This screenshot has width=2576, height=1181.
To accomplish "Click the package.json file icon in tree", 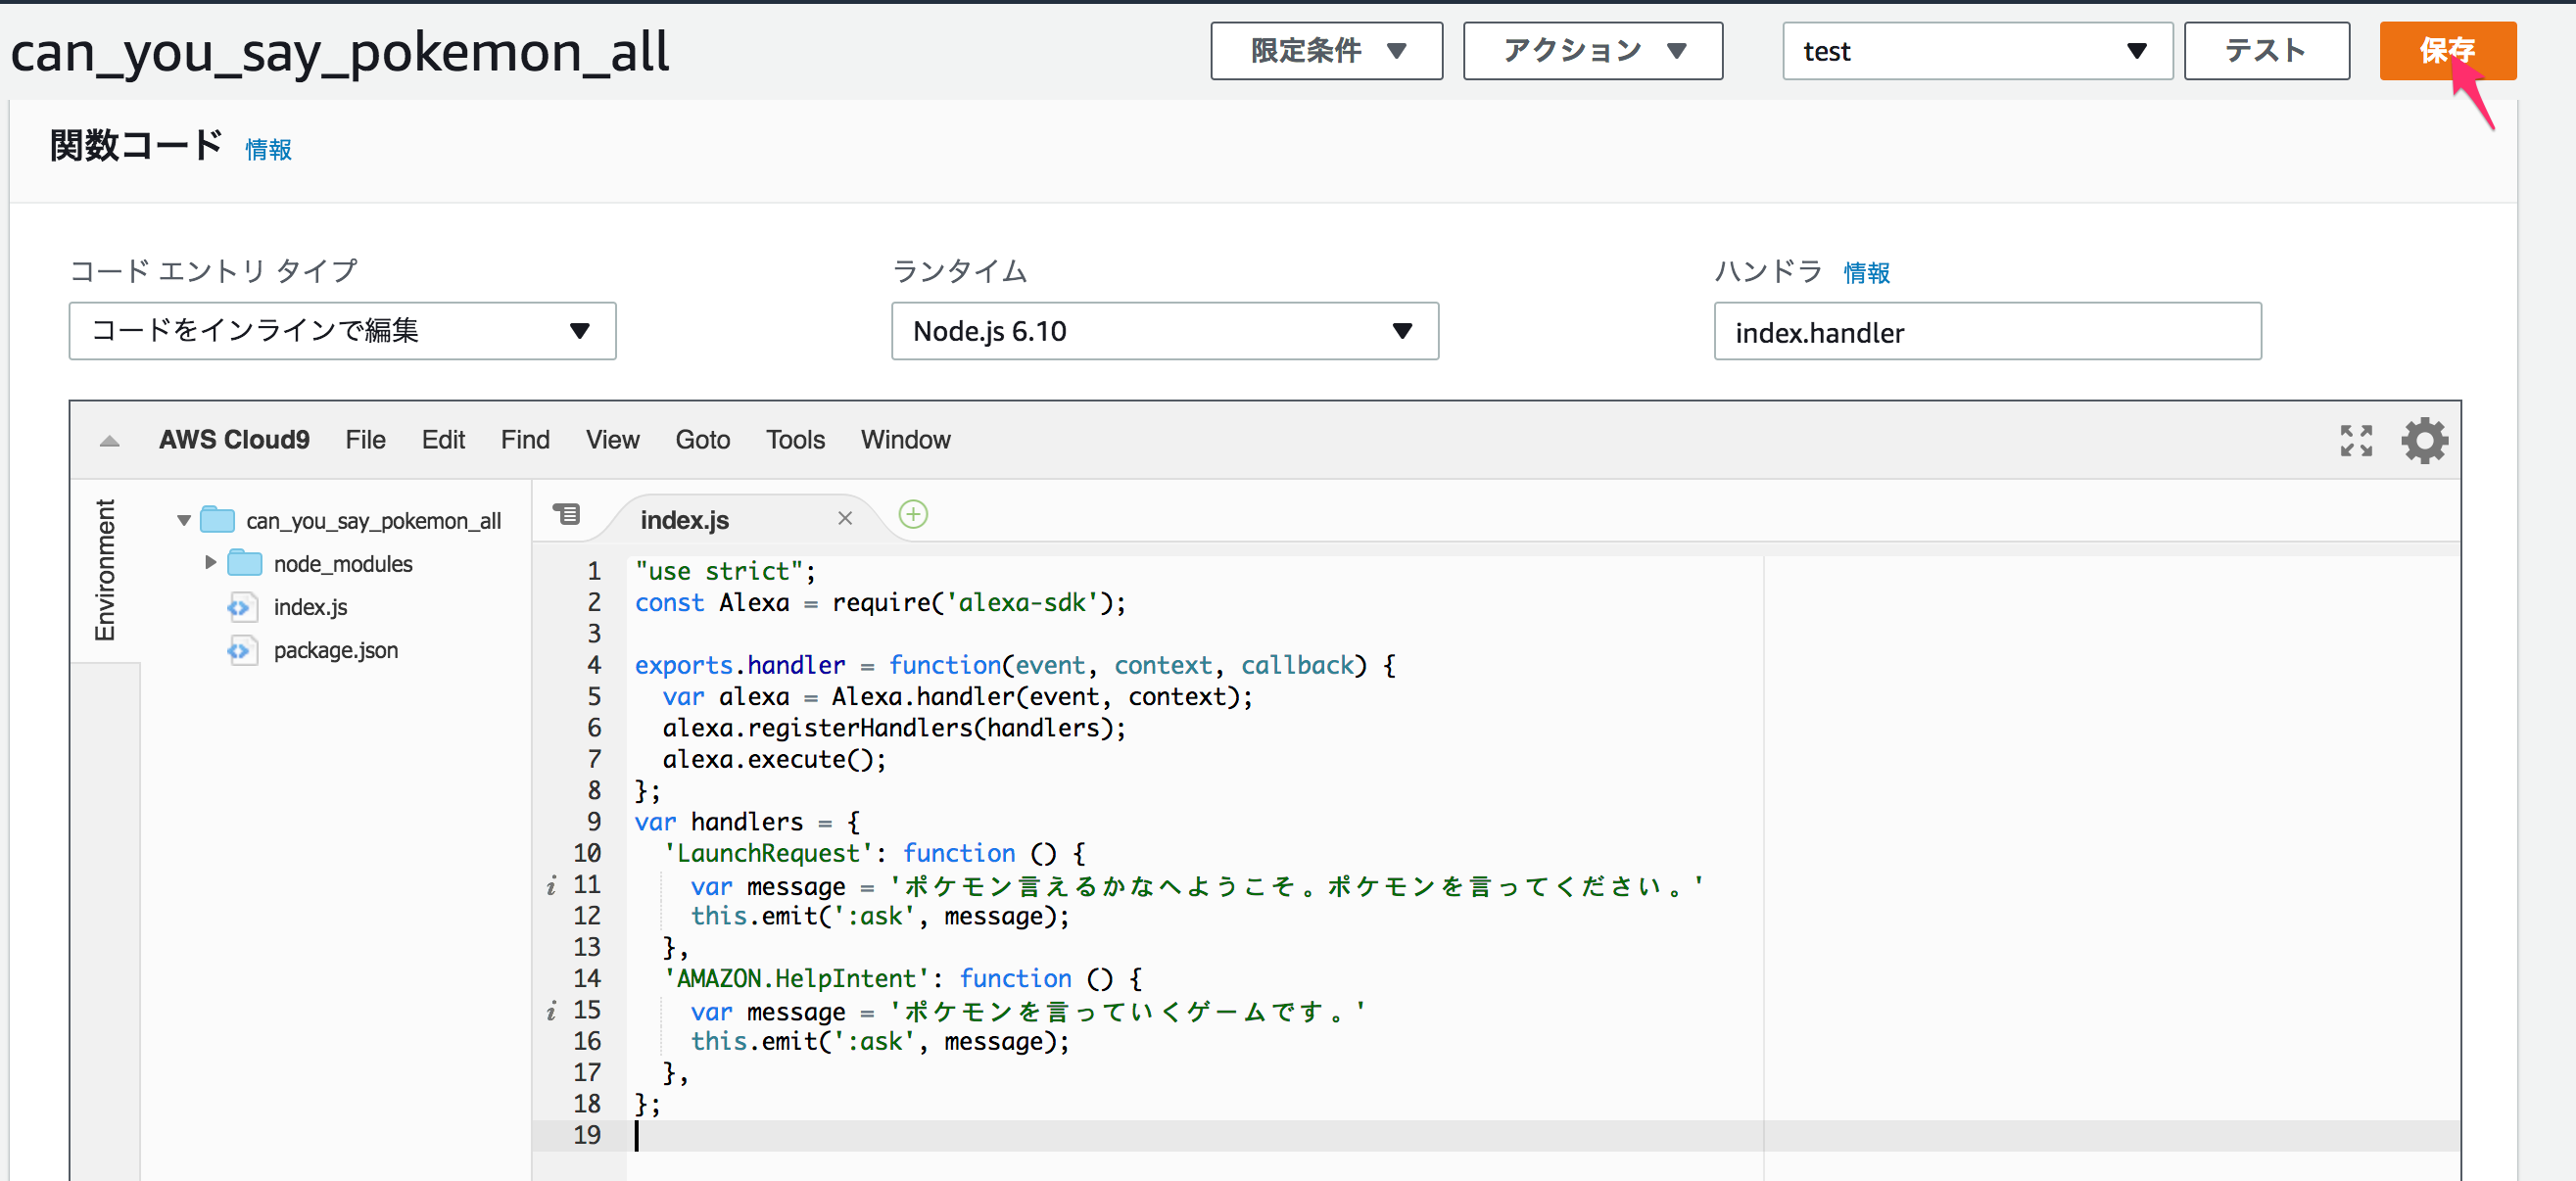I will (241, 651).
